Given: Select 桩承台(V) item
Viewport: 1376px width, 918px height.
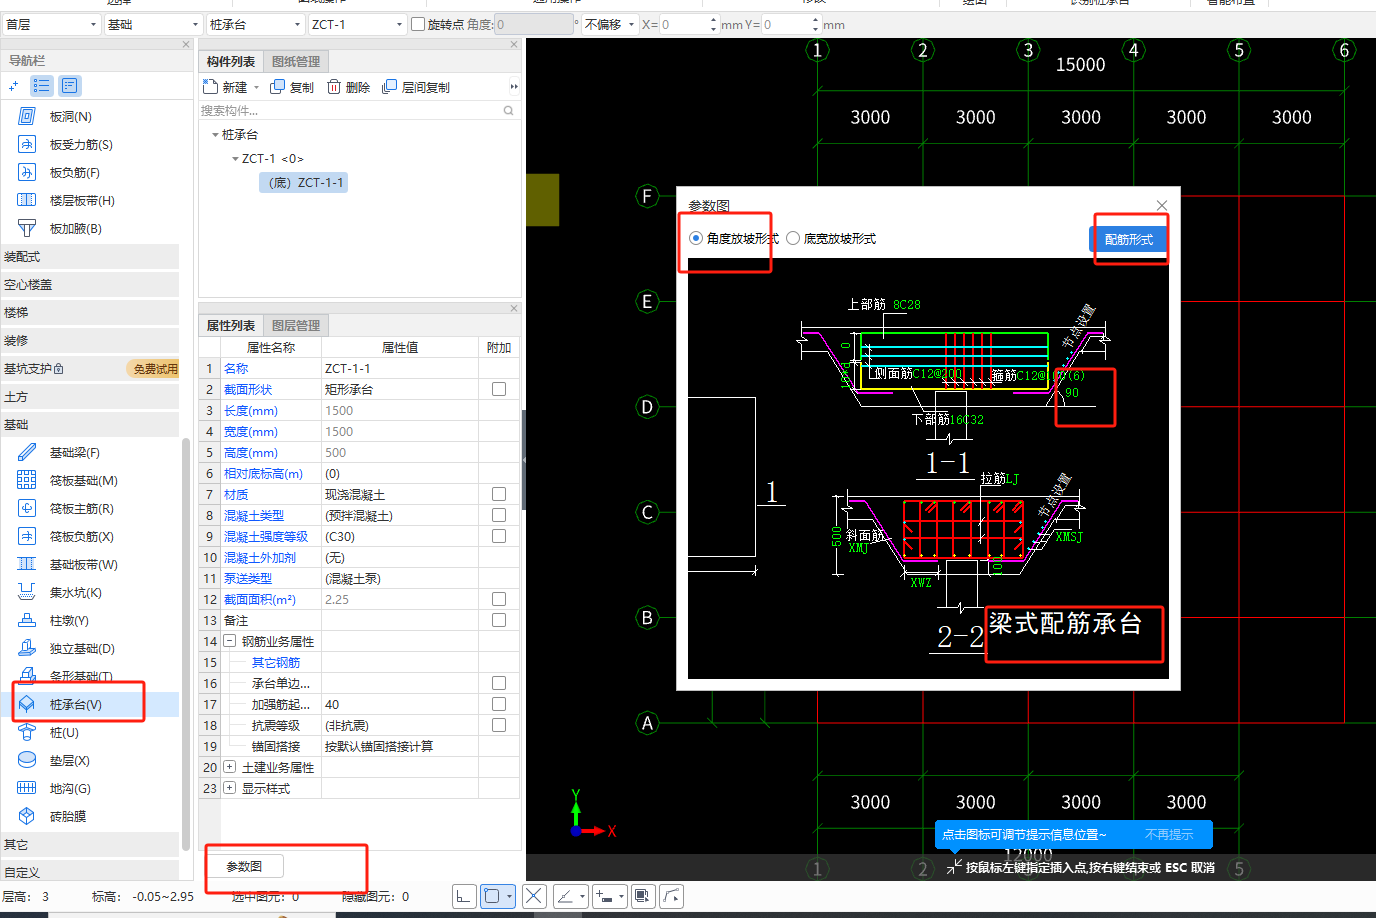Looking at the screenshot, I should click(75, 705).
